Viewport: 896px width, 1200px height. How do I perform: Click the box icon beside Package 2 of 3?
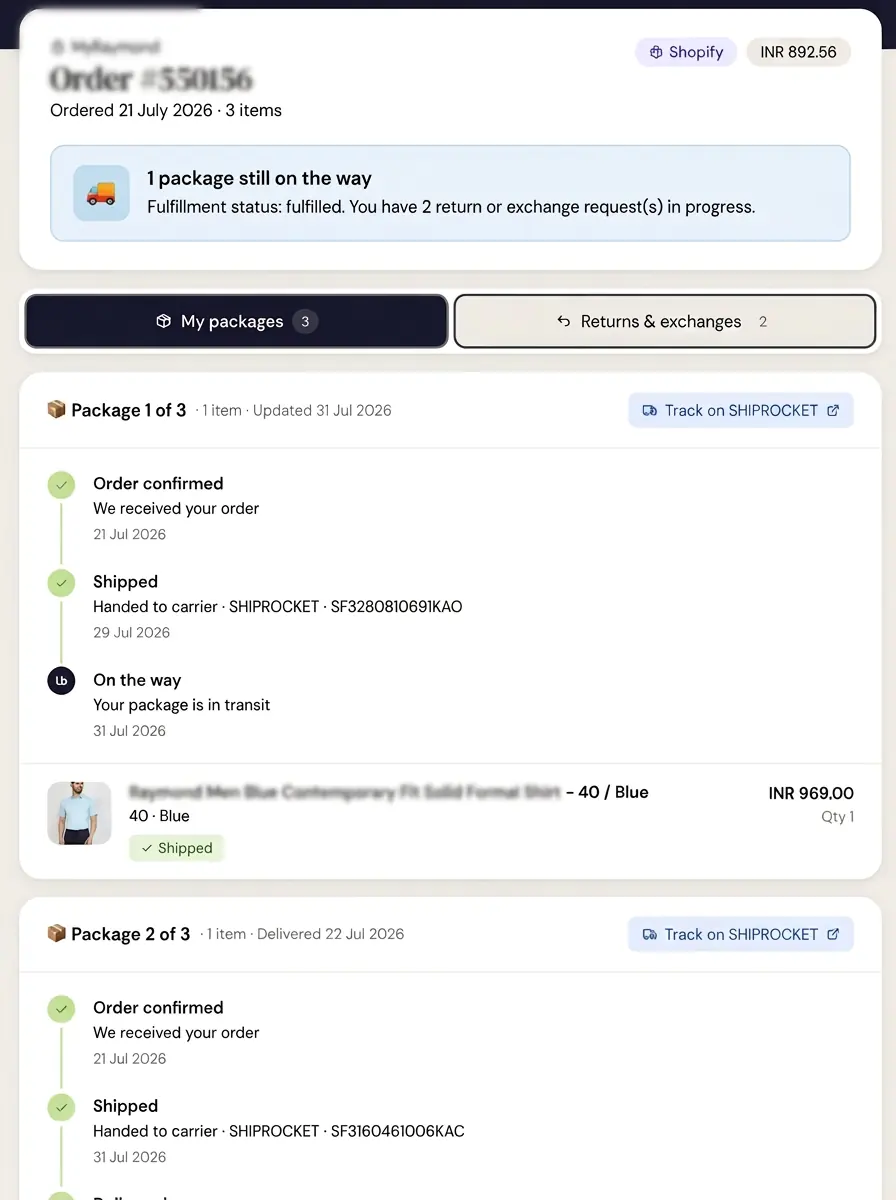click(56, 934)
